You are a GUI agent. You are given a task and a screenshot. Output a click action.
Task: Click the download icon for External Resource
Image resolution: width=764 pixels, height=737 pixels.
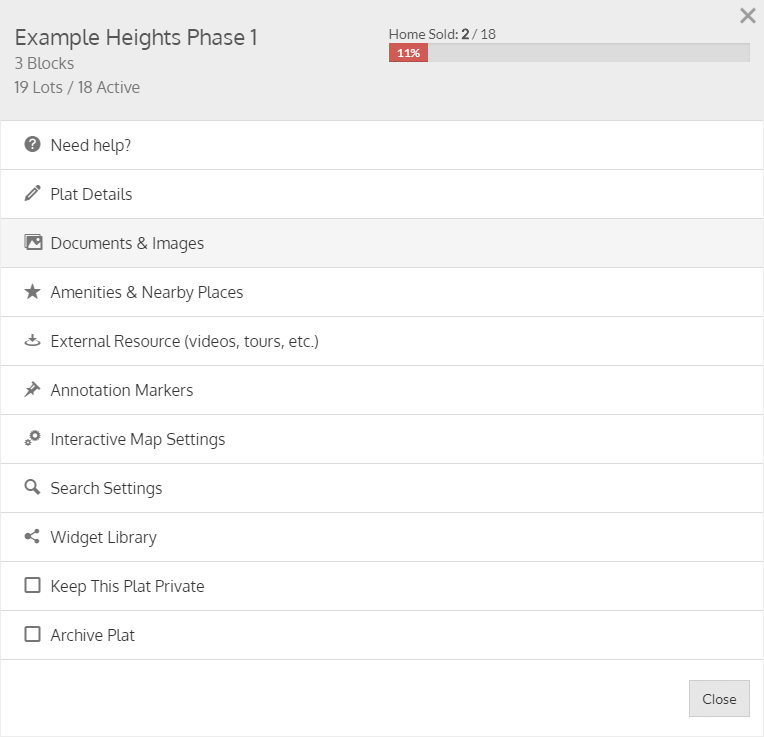(x=33, y=341)
